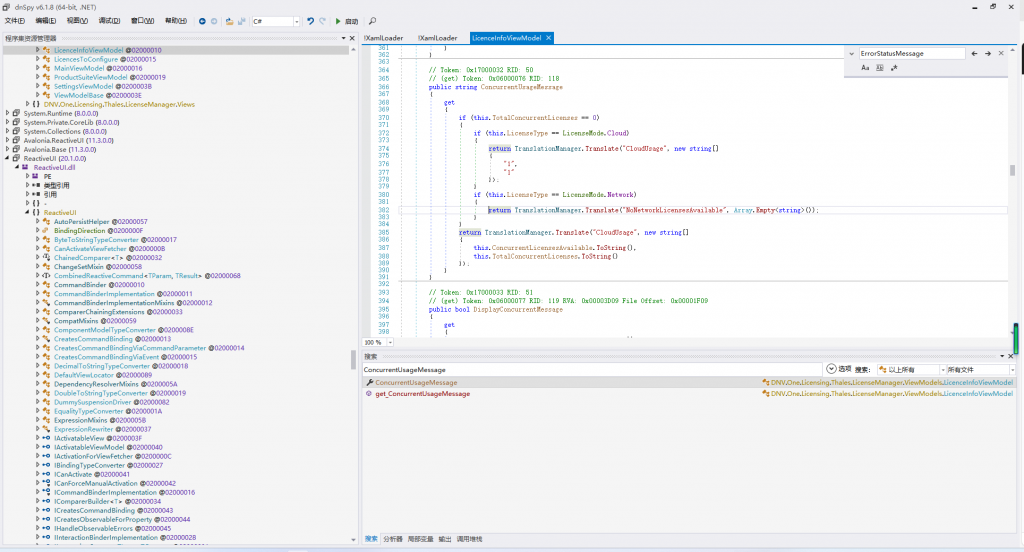Open the 所有文件 search scope dropdown

[979, 369]
